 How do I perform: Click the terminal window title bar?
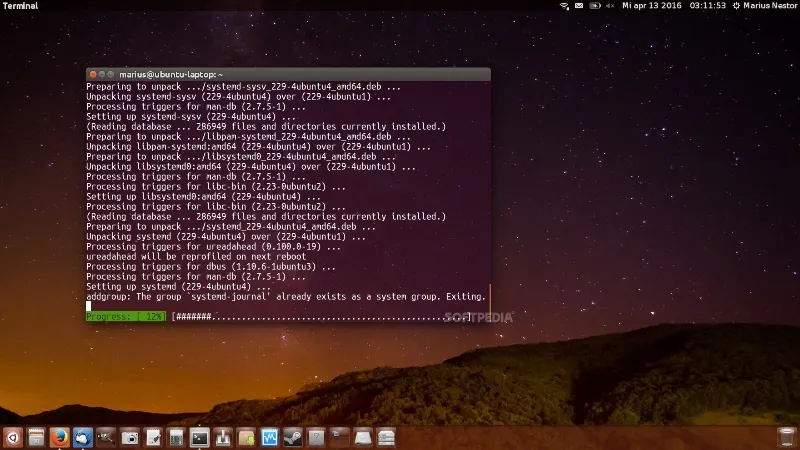coord(300,74)
